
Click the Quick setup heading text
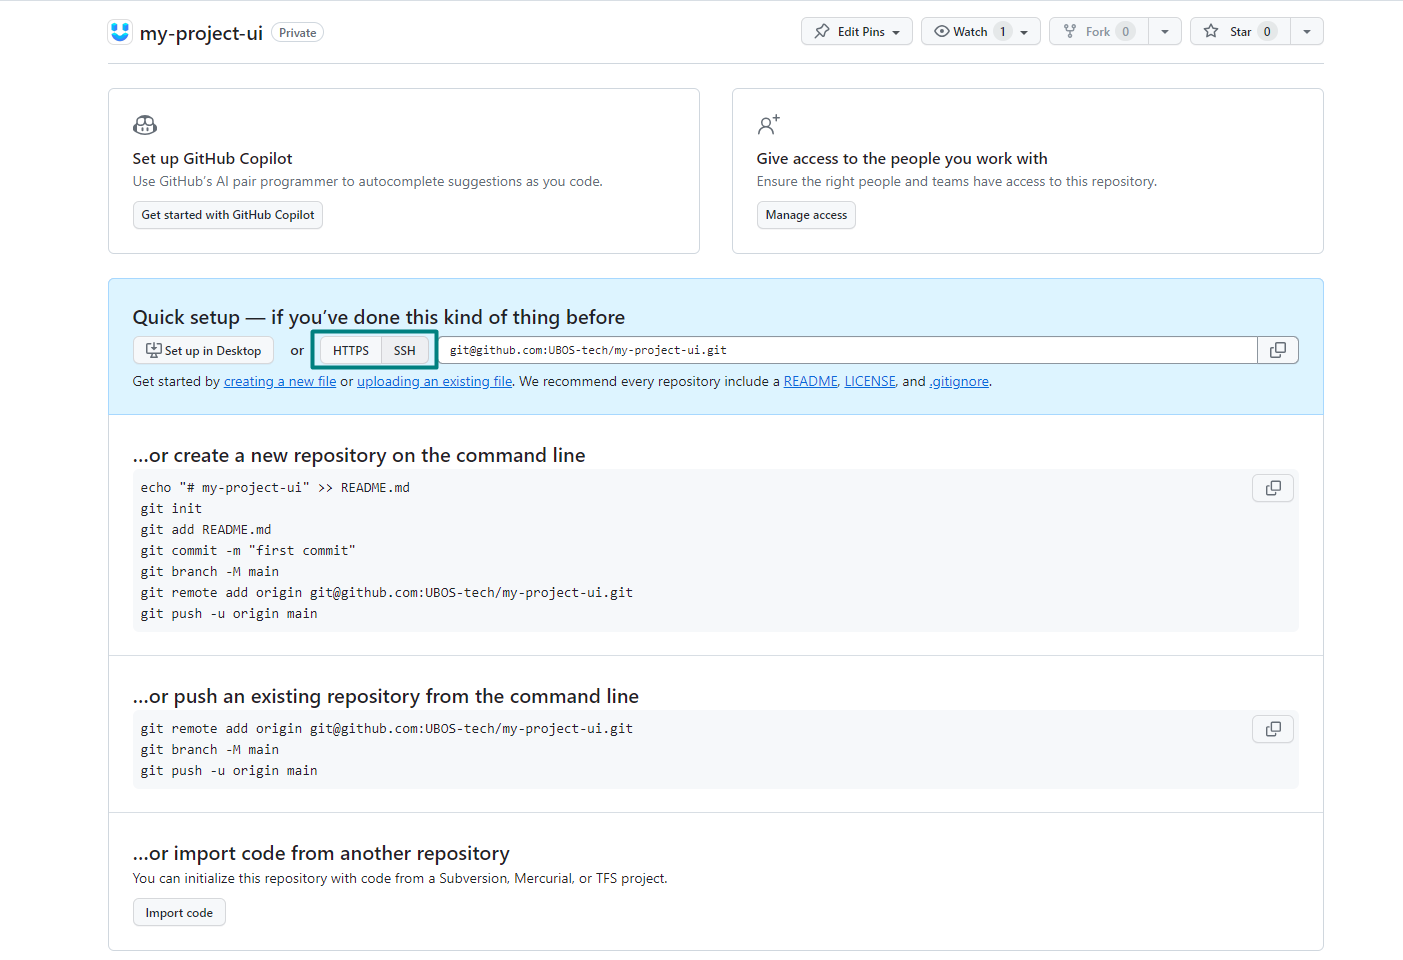coord(379,317)
